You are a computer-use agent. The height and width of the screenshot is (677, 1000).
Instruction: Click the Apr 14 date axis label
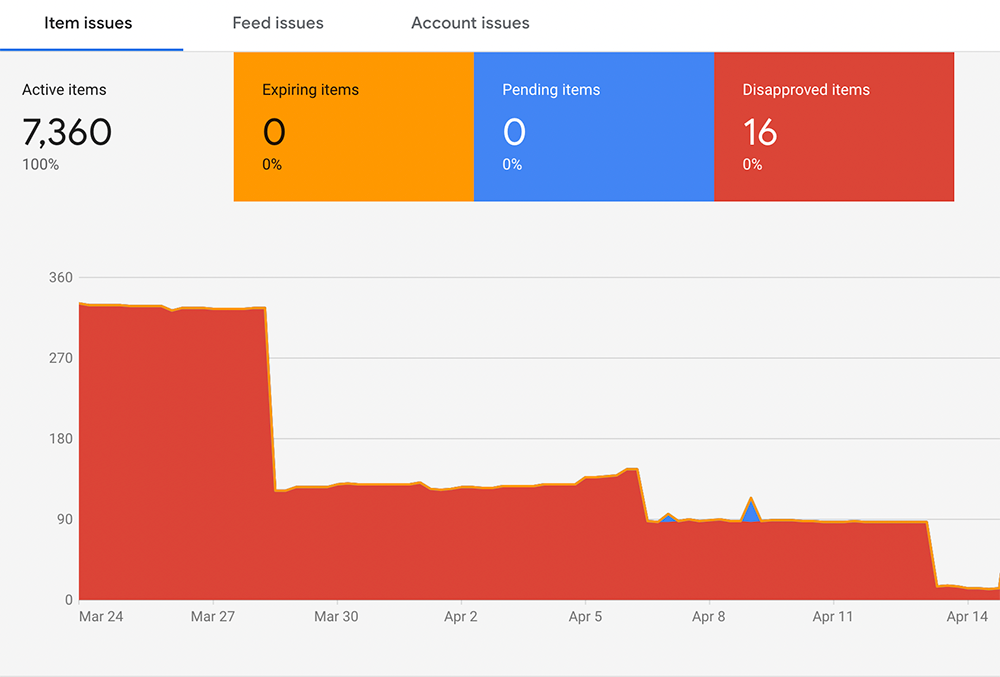coord(967,616)
